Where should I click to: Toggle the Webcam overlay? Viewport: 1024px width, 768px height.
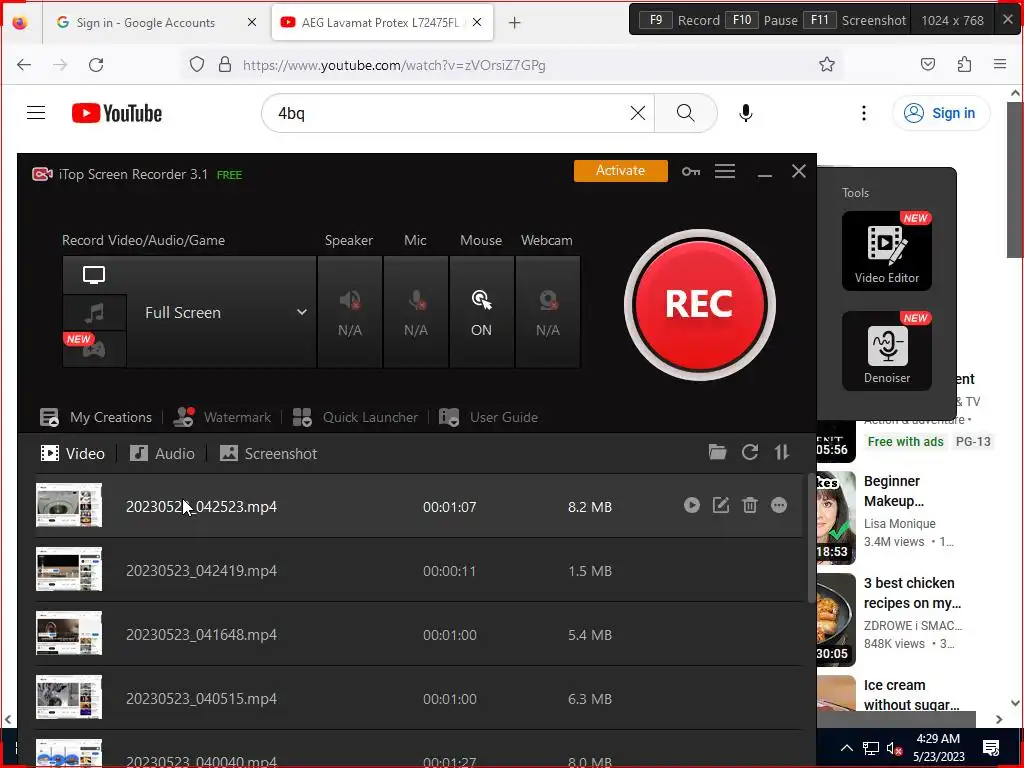click(x=547, y=312)
